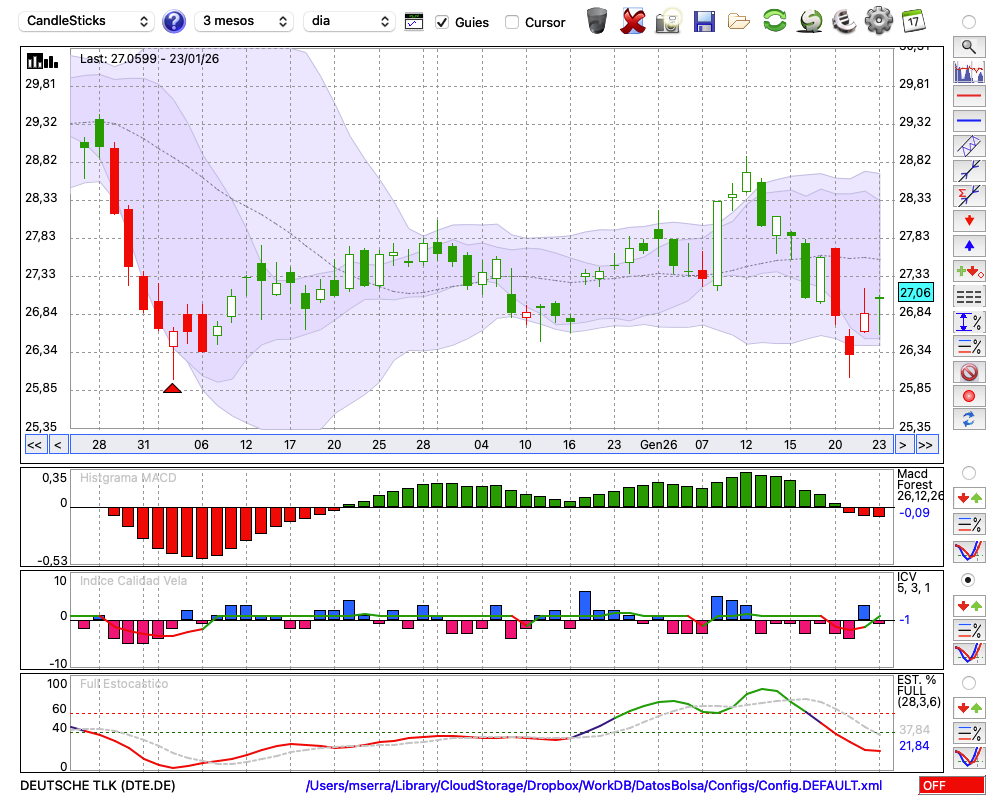Select the radio button above the magnifier
1000x800 pixels.
[x=969, y=22]
